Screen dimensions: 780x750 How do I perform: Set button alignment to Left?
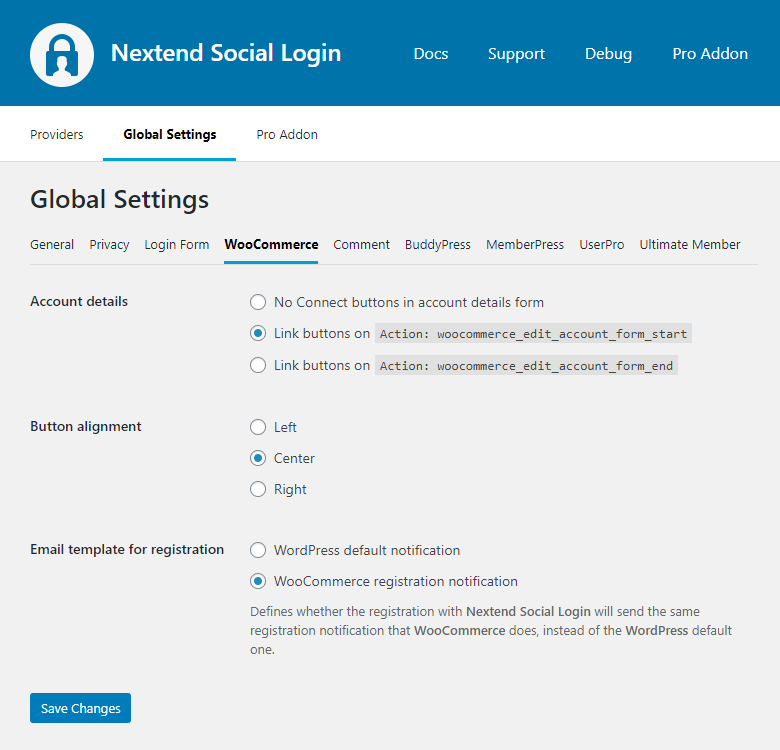pos(258,427)
